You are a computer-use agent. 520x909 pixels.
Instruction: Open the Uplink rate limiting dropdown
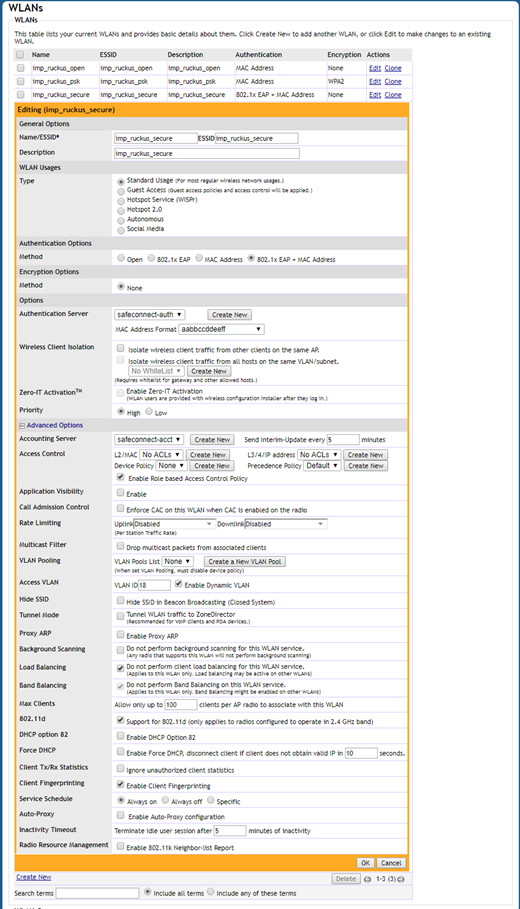click(174, 524)
